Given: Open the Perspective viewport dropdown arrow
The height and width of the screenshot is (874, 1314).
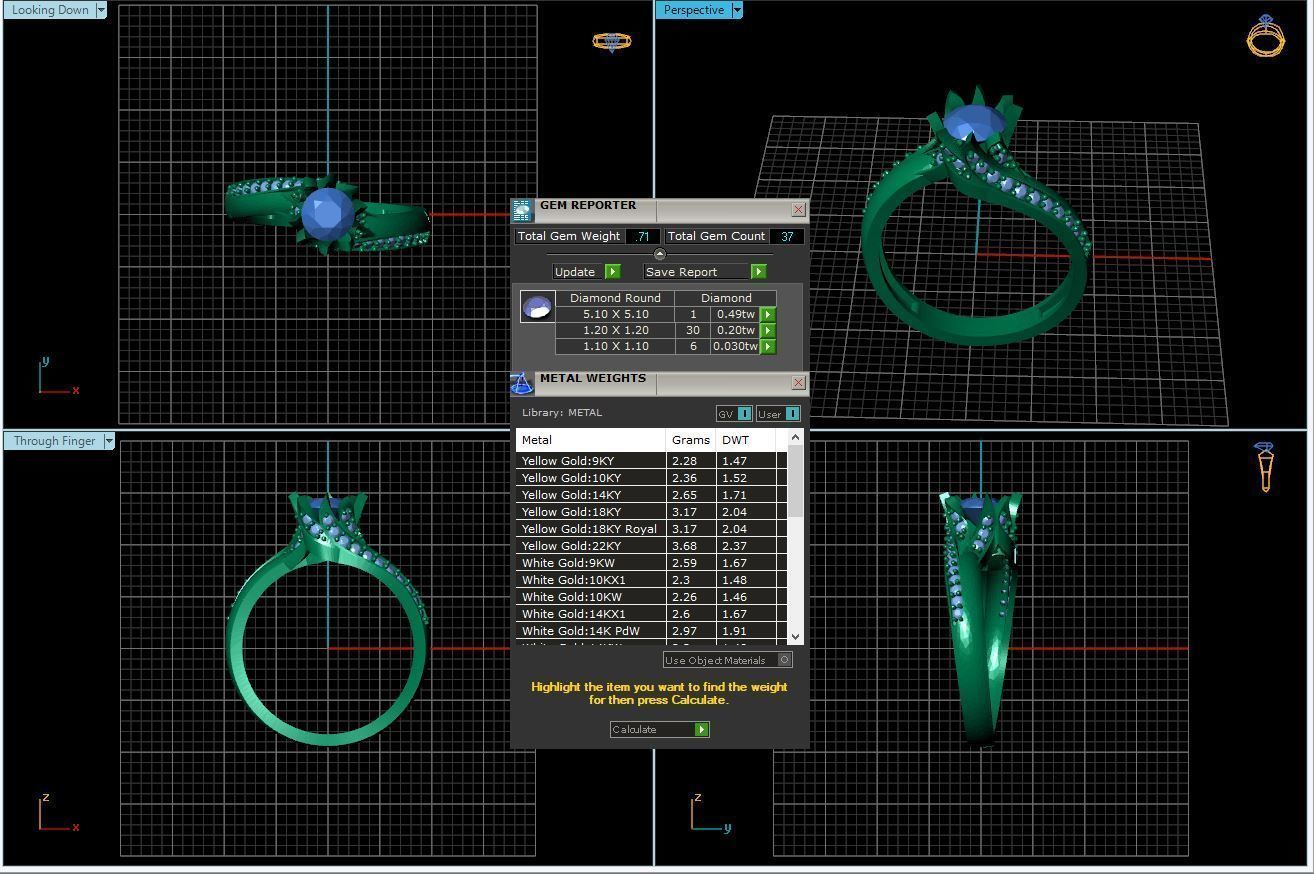Looking at the screenshot, I should pos(737,10).
